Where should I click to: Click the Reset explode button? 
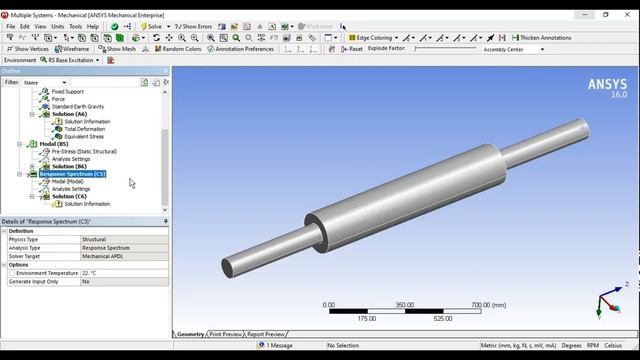tap(352, 49)
